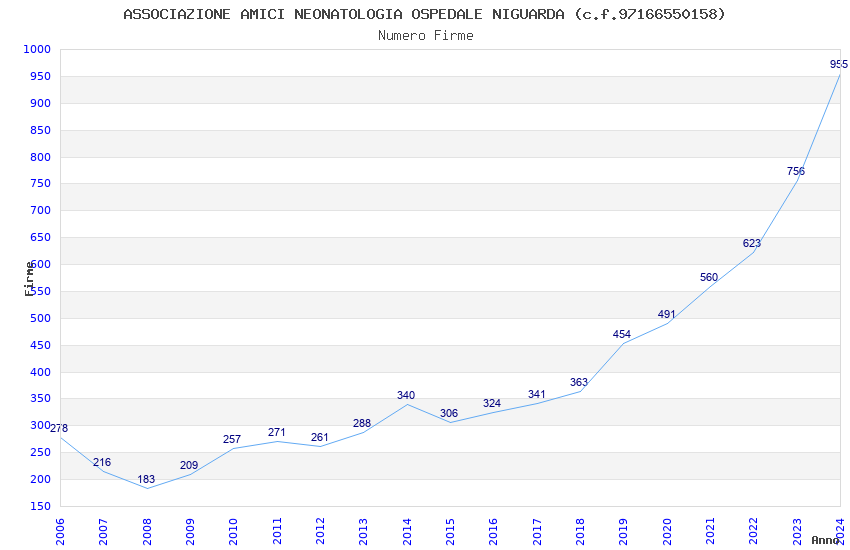Select data label 454 for 2019

point(622,334)
